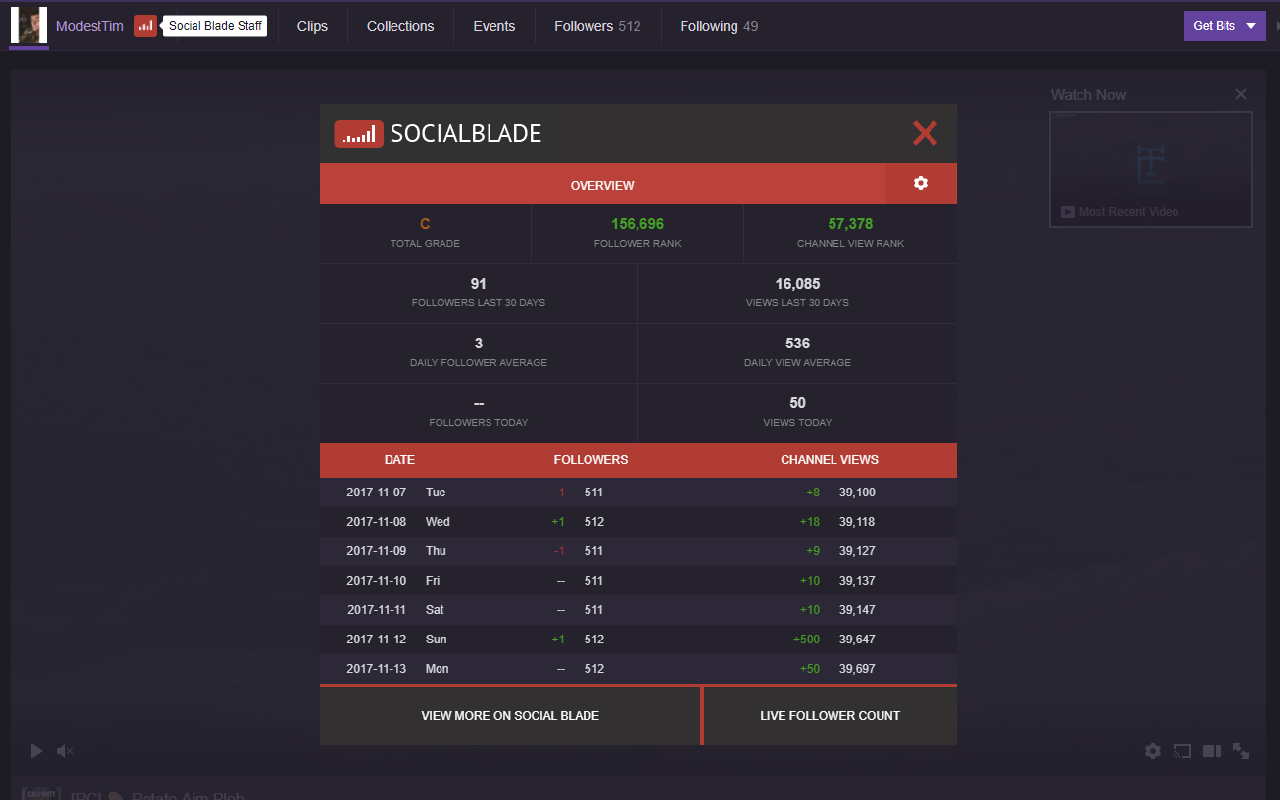Click the CHANNEL VIEWS column header

click(x=830, y=460)
